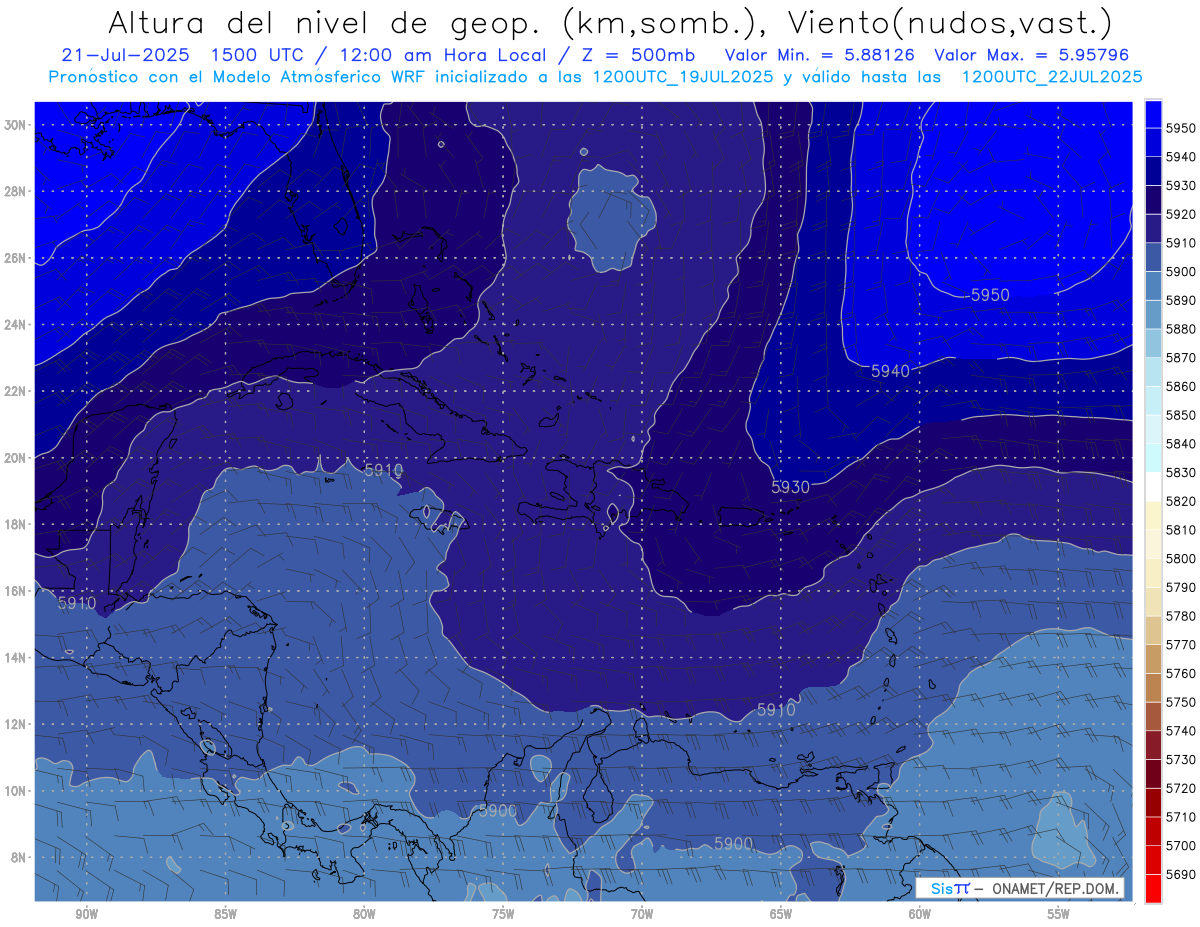Click the 5950 value in the color legend
Screen dimensions: 1200x927
point(1181,128)
